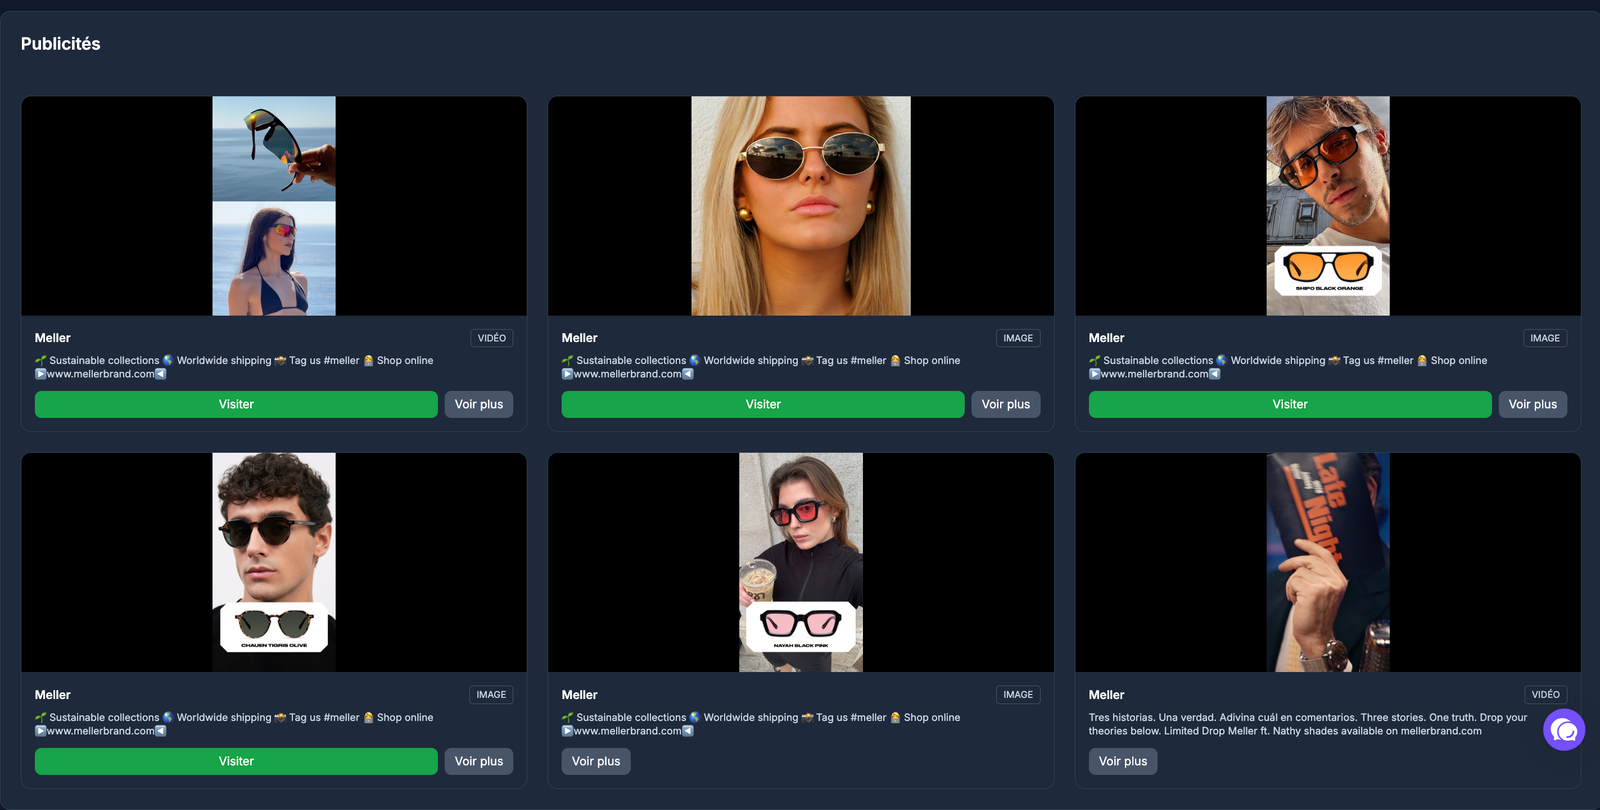This screenshot has width=1600, height=810.
Task: Click Visiter on the Shipo Black Orange ad
Action: click(x=1290, y=404)
